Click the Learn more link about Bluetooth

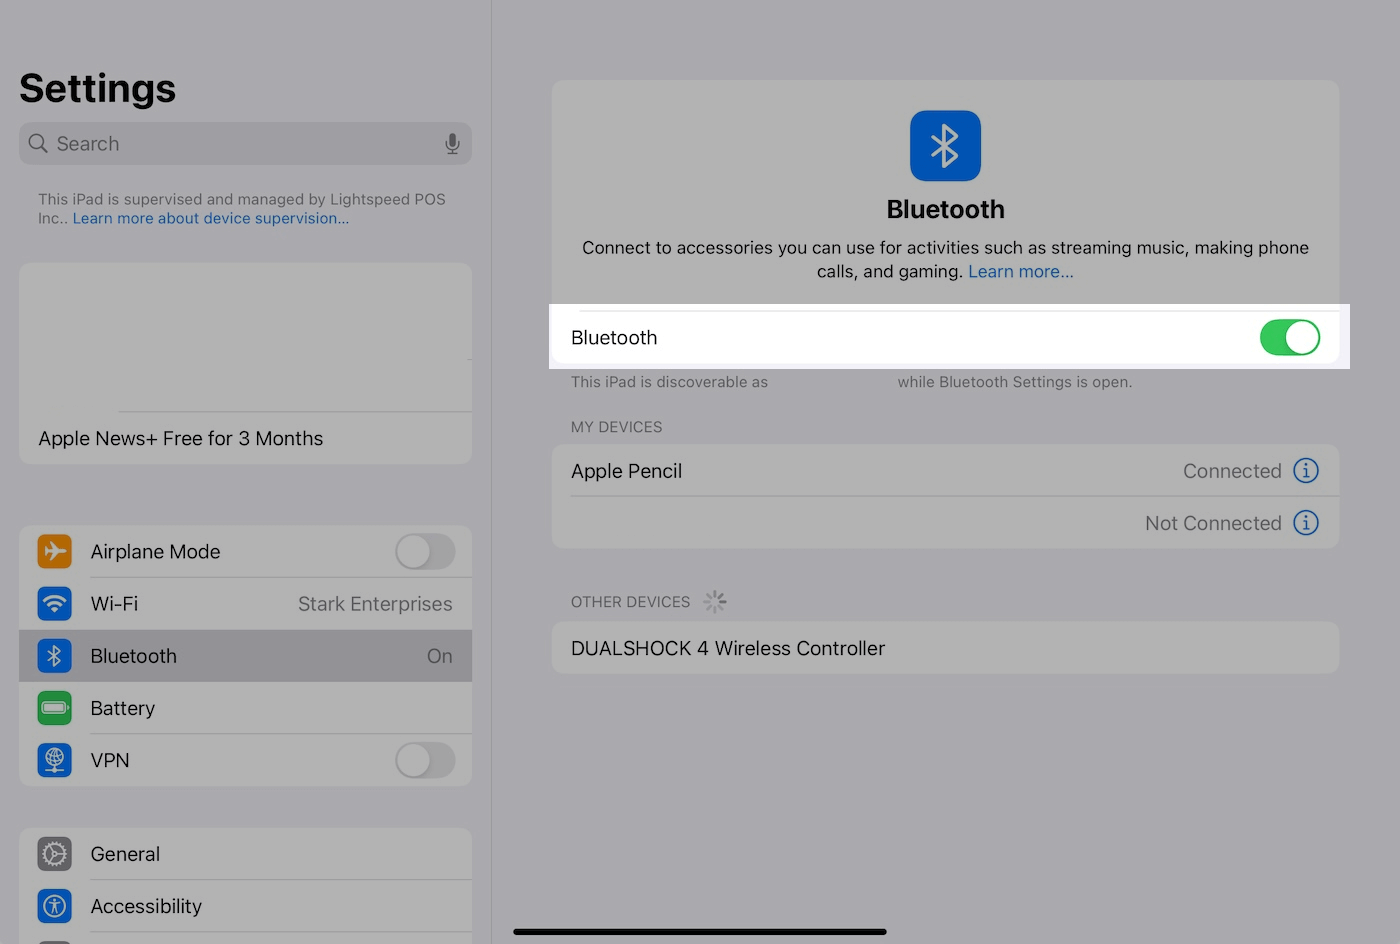1020,271
